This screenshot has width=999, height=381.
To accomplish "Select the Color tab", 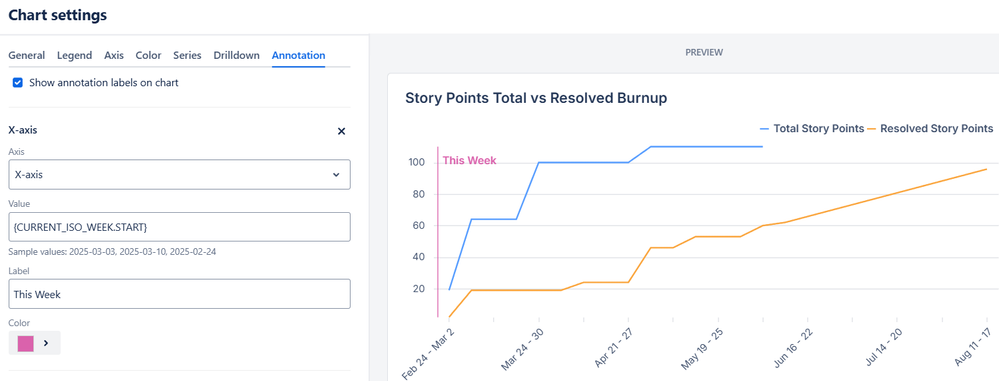I will pos(148,55).
